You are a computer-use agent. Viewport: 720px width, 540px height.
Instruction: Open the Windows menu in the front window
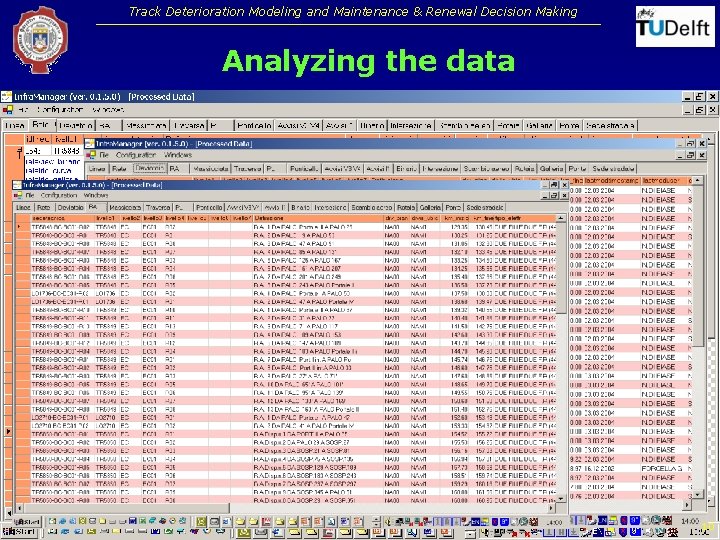pyautogui.click(x=96, y=195)
